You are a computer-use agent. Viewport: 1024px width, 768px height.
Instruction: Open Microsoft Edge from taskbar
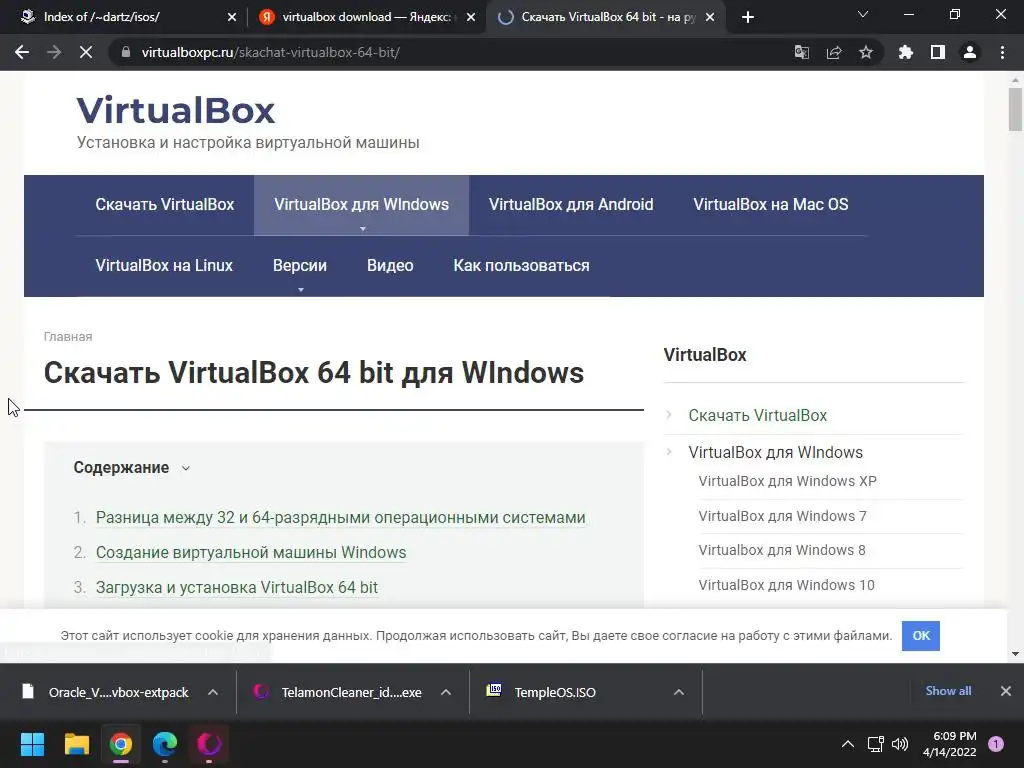pos(165,744)
